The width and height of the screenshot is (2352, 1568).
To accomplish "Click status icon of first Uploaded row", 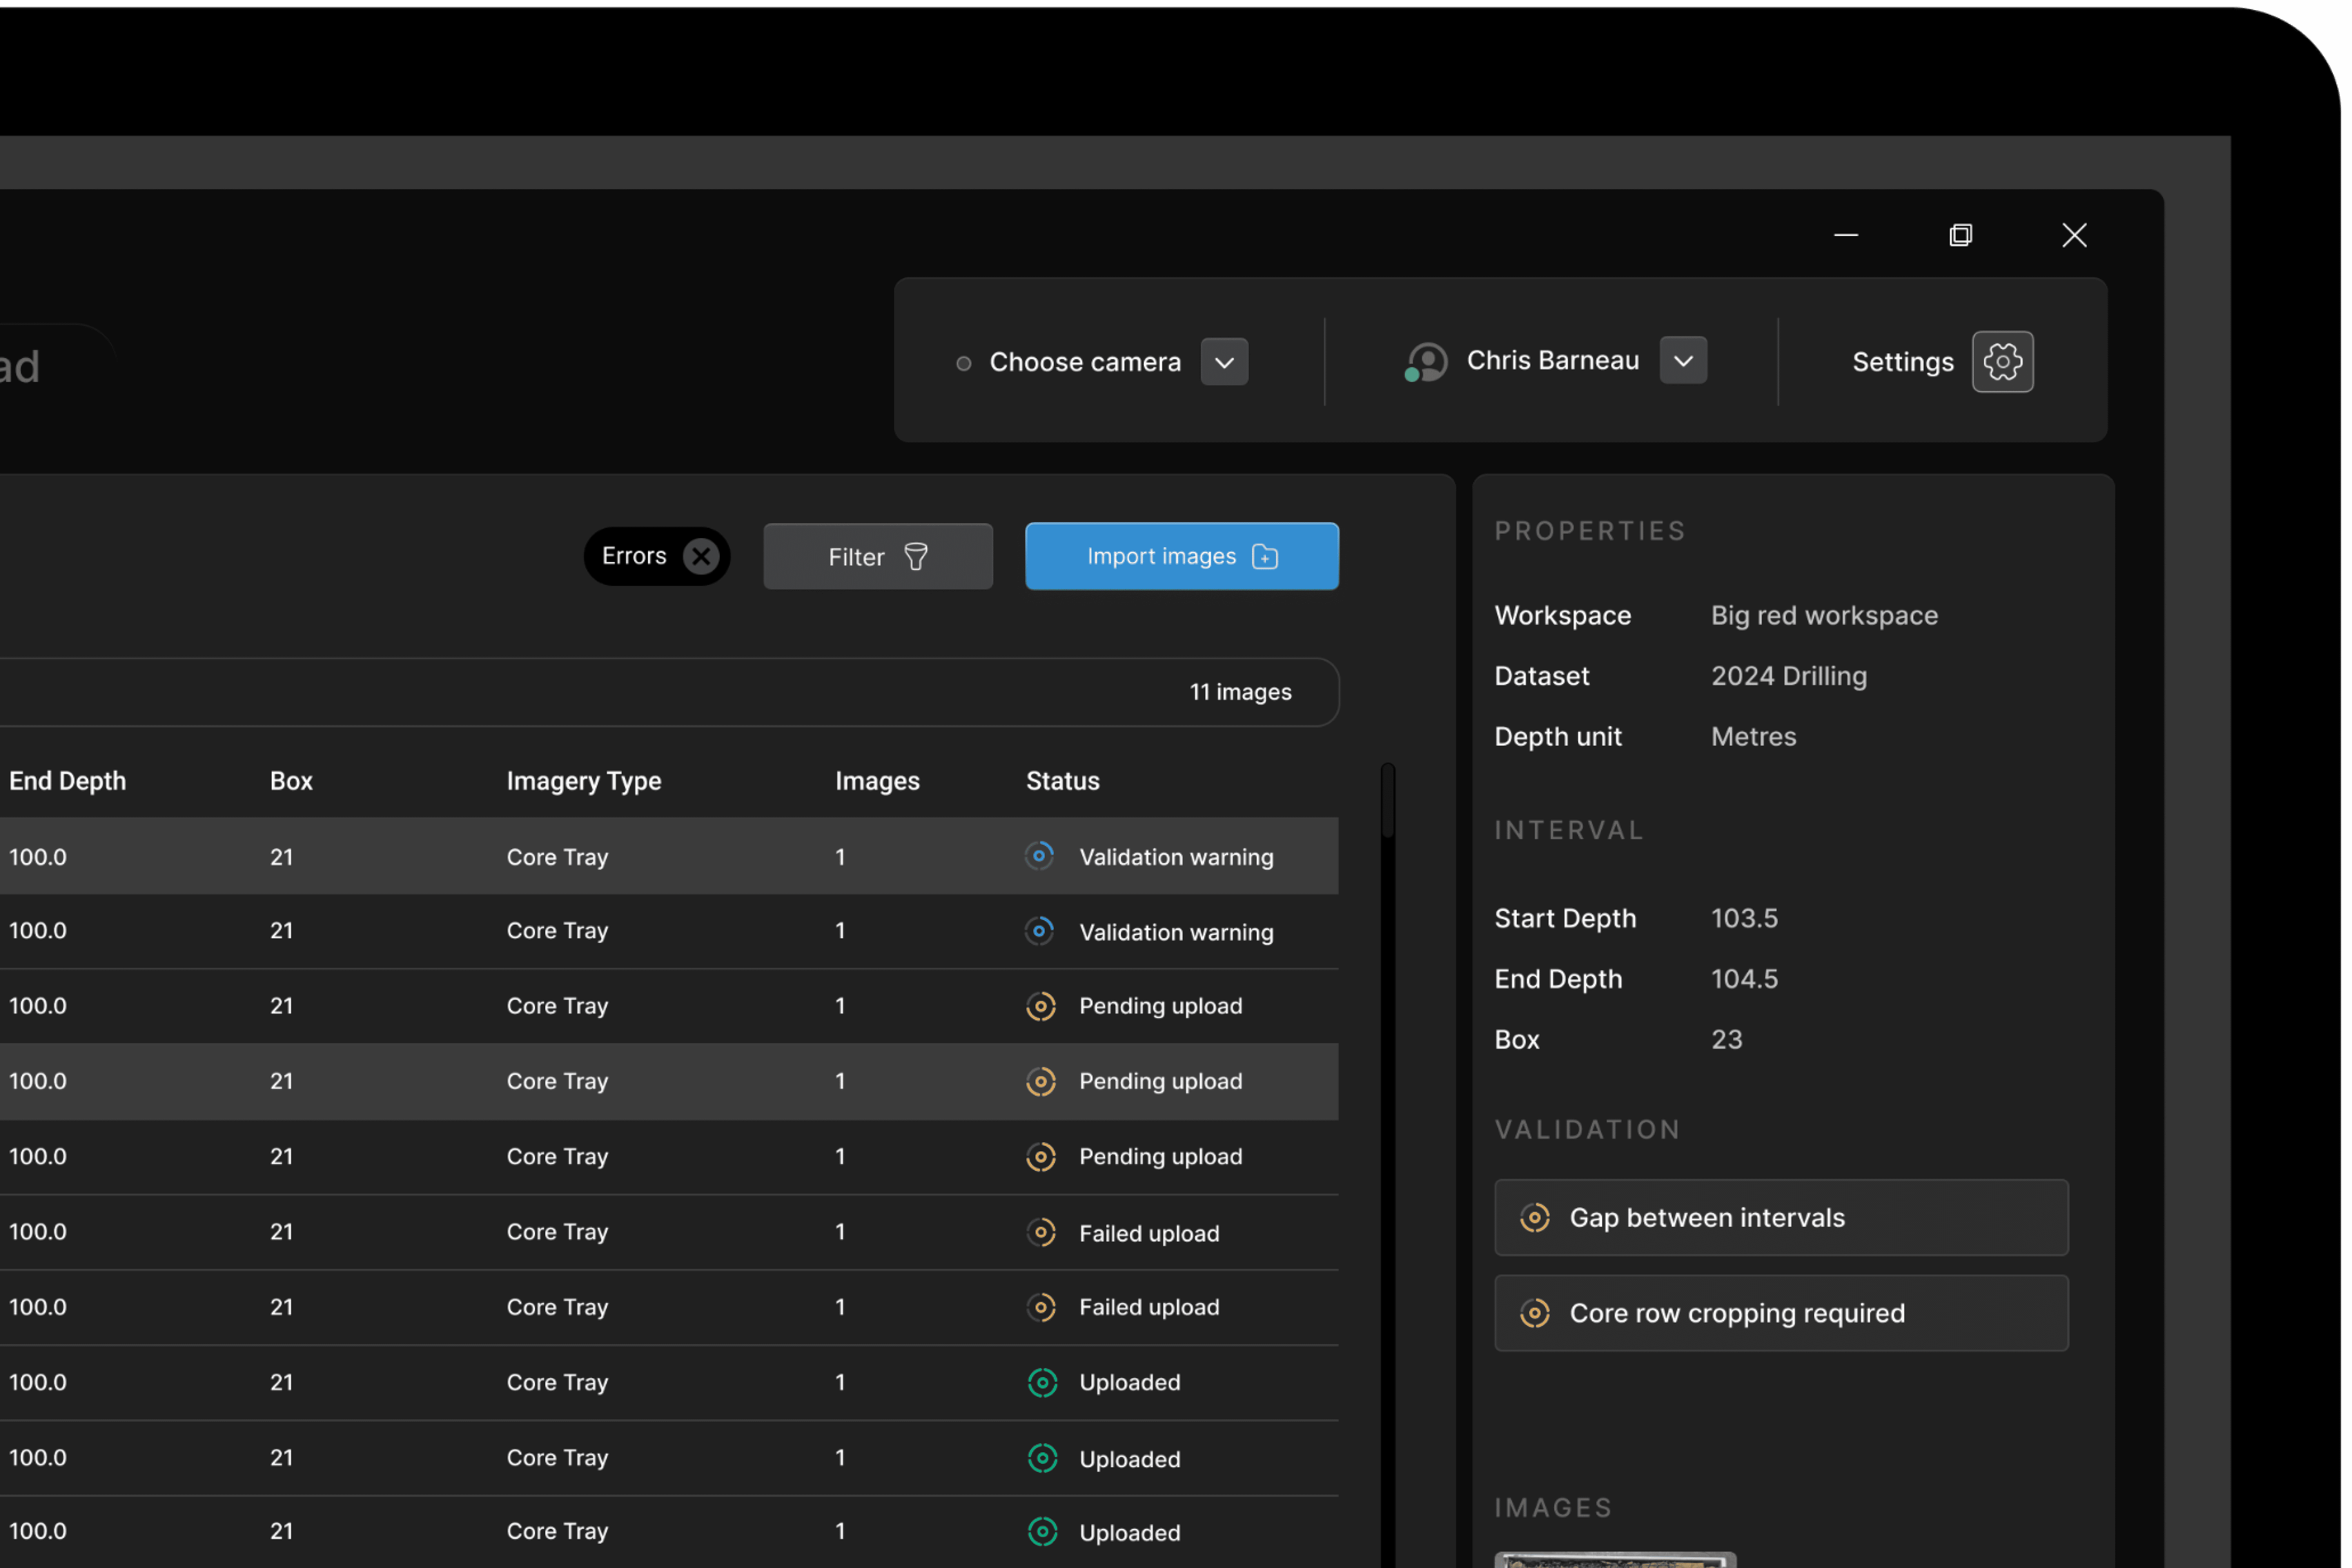I will click(x=1042, y=1382).
